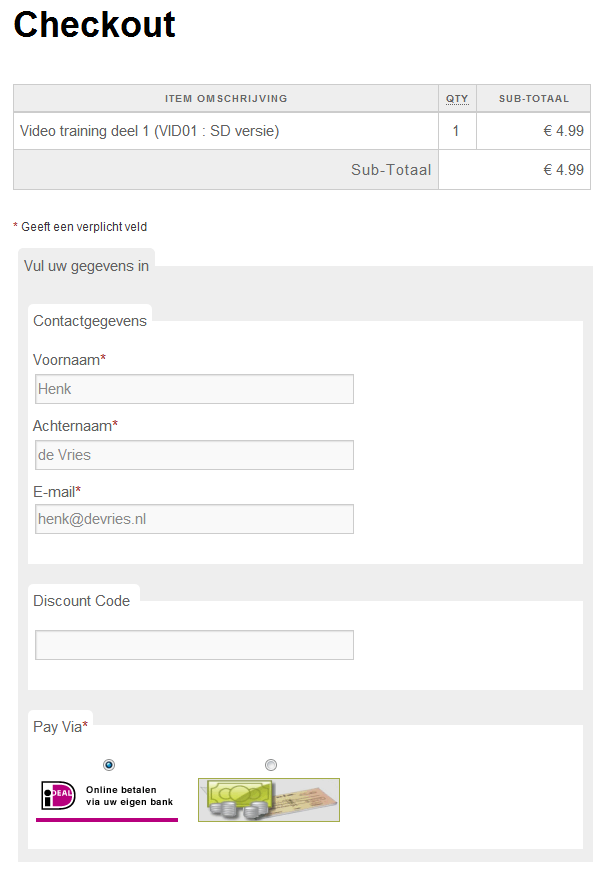Focus the Achternaam input field
Viewport: 608px width, 870px height.
coord(194,455)
